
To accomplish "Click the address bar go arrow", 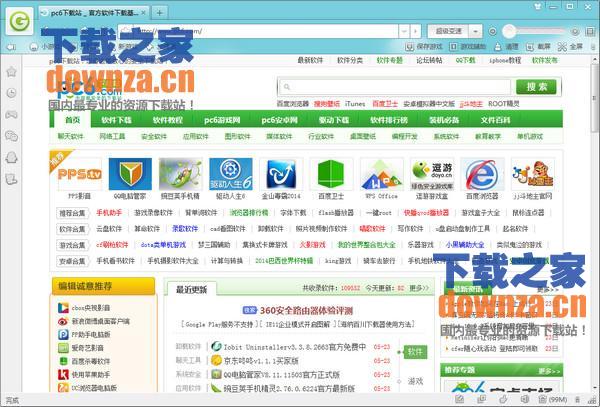I will pos(415,31).
